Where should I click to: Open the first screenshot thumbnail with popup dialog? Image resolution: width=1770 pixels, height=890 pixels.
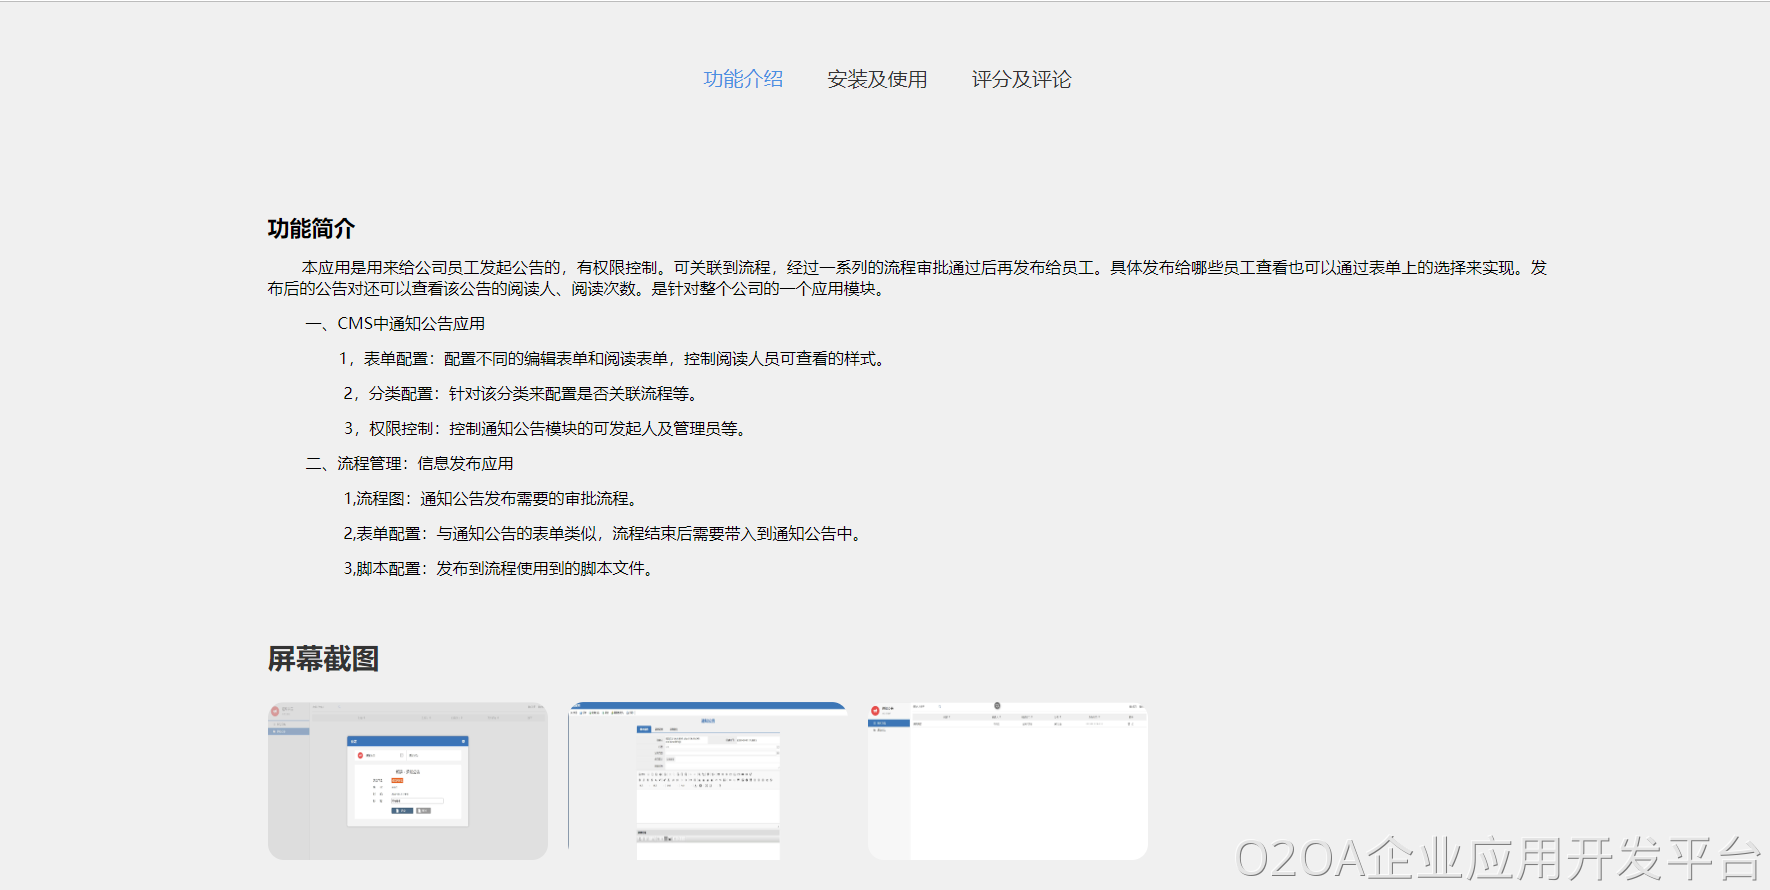pos(407,781)
